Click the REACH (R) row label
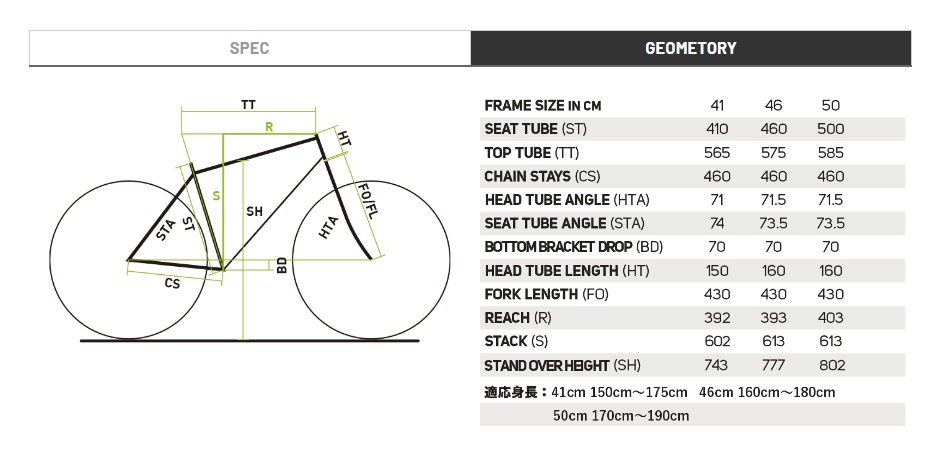The width and height of the screenshot is (952, 461). pyautogui.click(x=518, y=318)
